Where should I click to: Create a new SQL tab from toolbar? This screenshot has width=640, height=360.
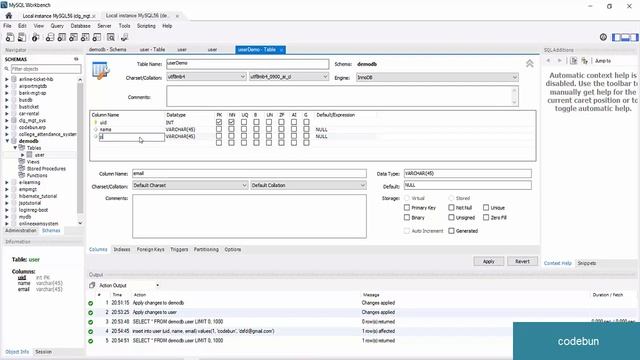[x=9, y=38]
